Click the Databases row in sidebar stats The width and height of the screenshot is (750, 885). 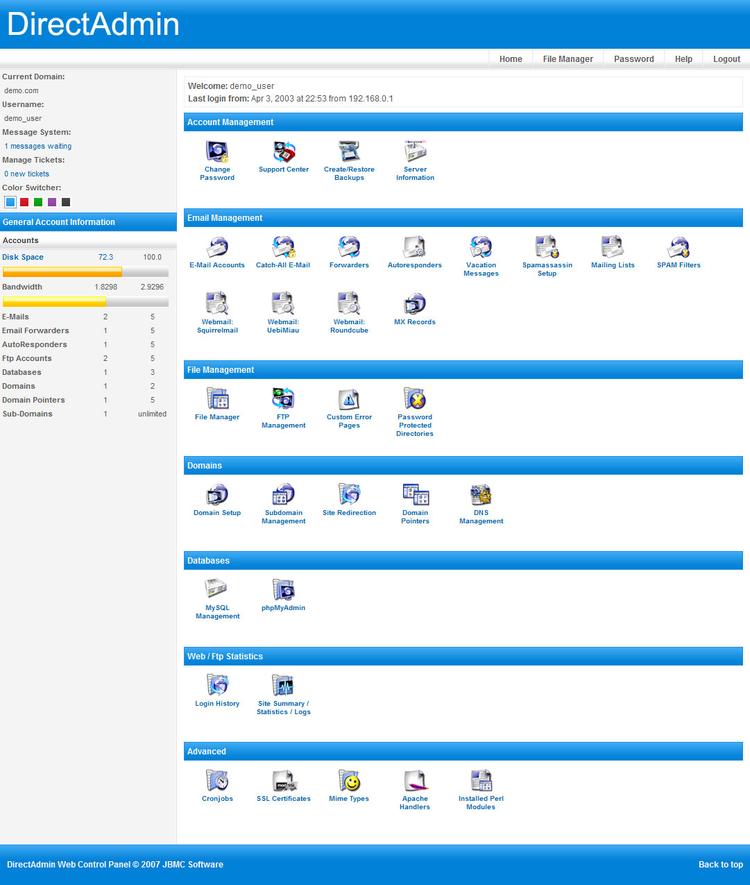point(85,373)
